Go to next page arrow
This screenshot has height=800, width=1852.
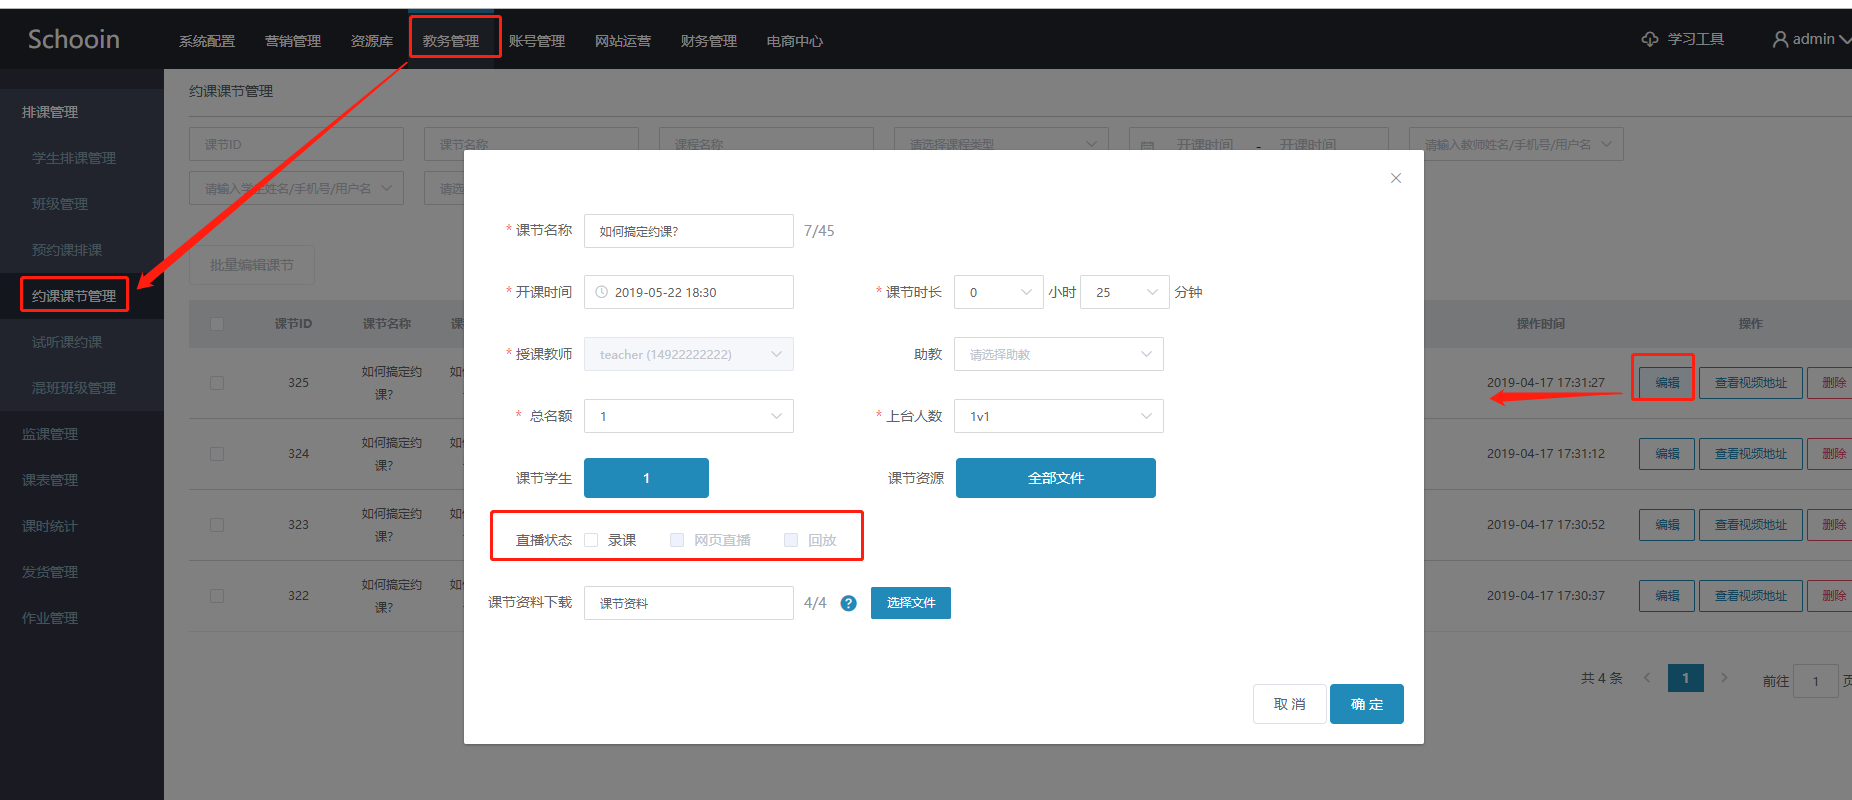1724,678
